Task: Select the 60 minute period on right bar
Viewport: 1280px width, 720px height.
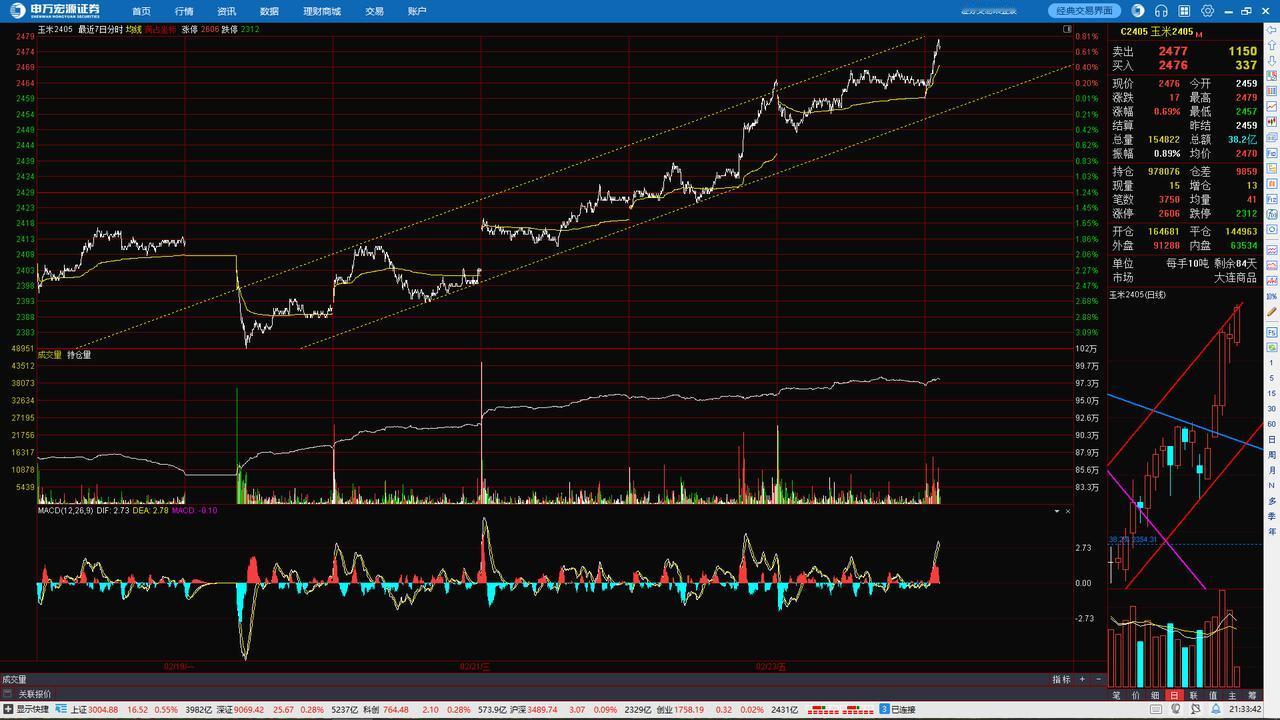Action: tap(1271, 424)
